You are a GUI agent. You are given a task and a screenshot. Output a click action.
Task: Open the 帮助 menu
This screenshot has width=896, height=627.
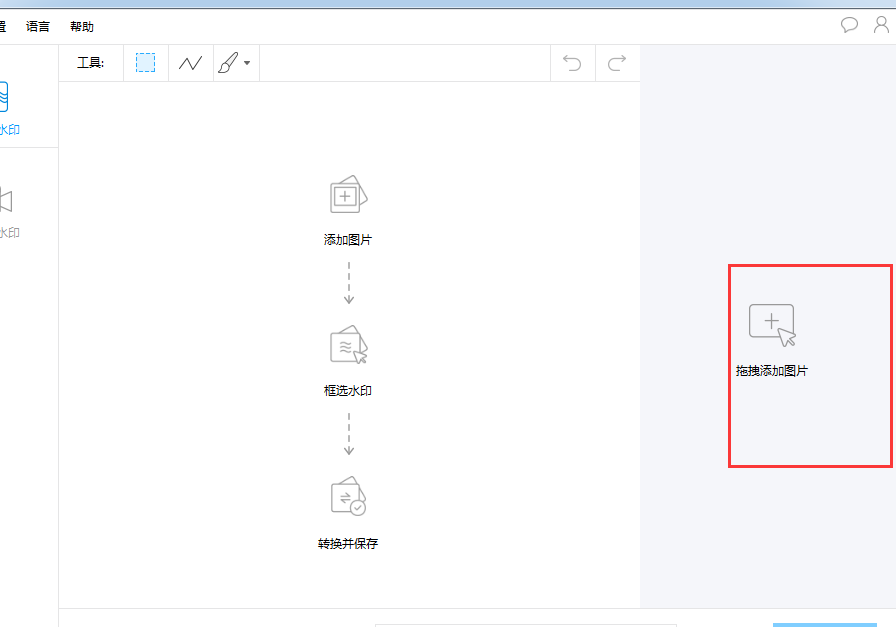coord(82,26)
